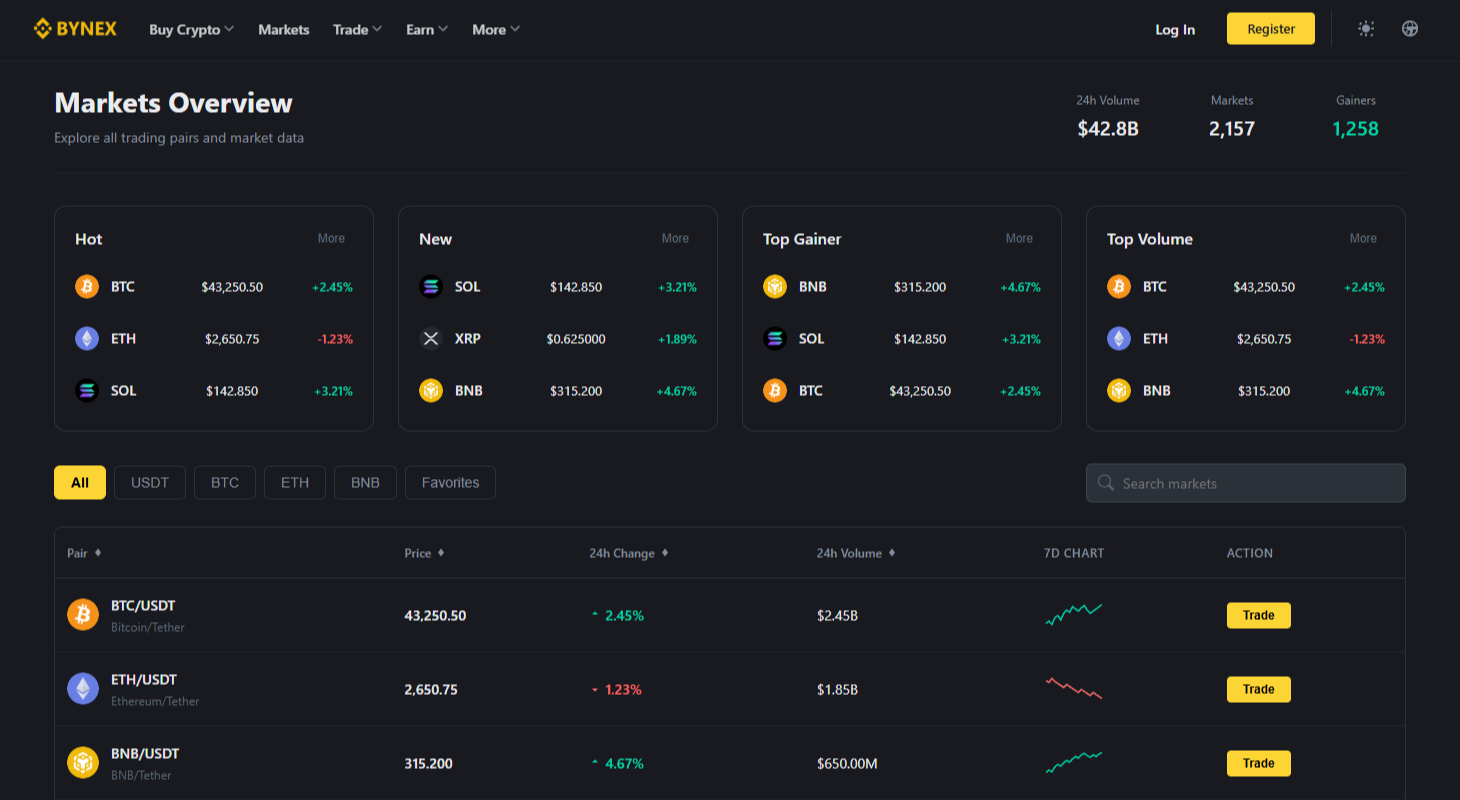Image resolution: width=1460 pixels, height=800 pixels.
Task: Click Trade button for ETH/USDT
Action: coord(1258,689)
